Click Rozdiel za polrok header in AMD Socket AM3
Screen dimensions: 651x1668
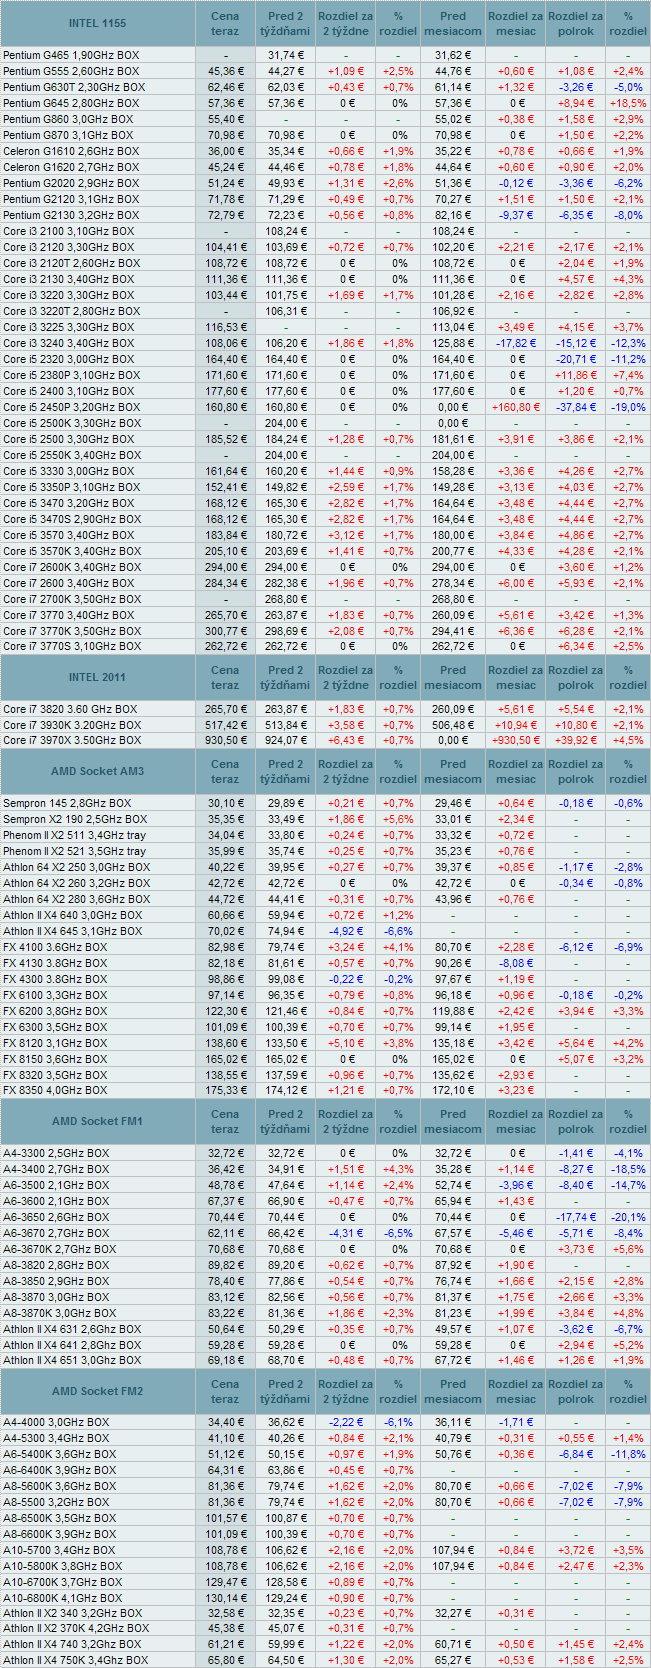pos(576,771)
